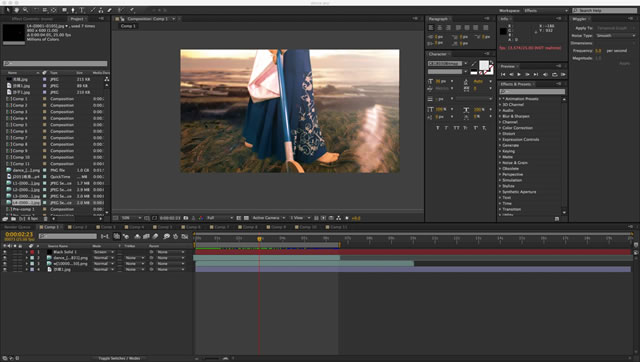Click Toggle Switches / Modes button
The width and height of the screenshot is (640, 362).
[120, 358]
